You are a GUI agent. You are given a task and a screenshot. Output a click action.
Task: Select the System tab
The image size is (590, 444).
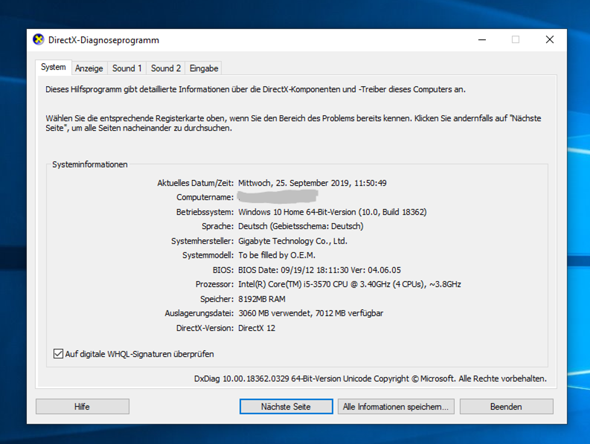click(53, 67)
